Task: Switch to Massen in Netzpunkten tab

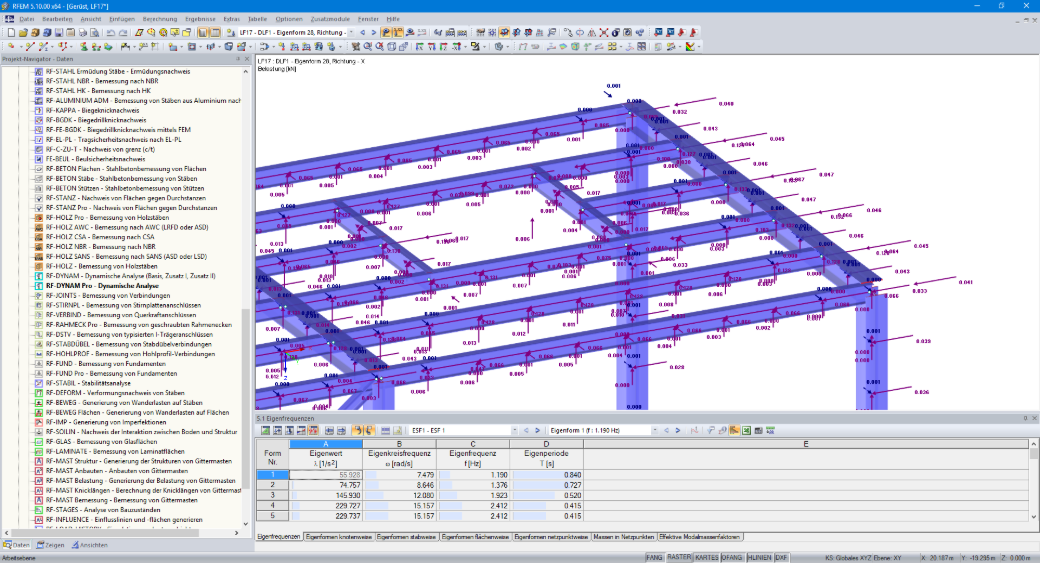Action: click(623, 536)
